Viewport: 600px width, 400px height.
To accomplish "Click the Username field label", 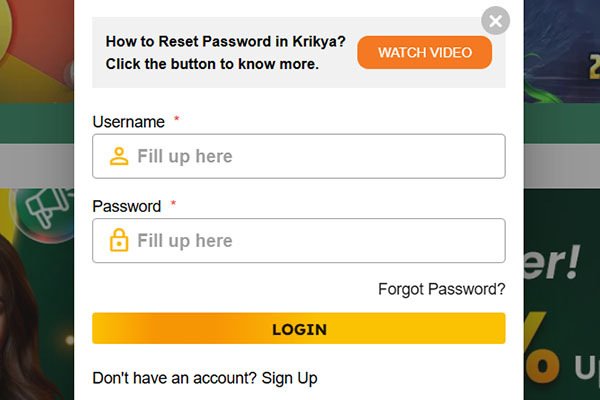I will coord(128,122).
